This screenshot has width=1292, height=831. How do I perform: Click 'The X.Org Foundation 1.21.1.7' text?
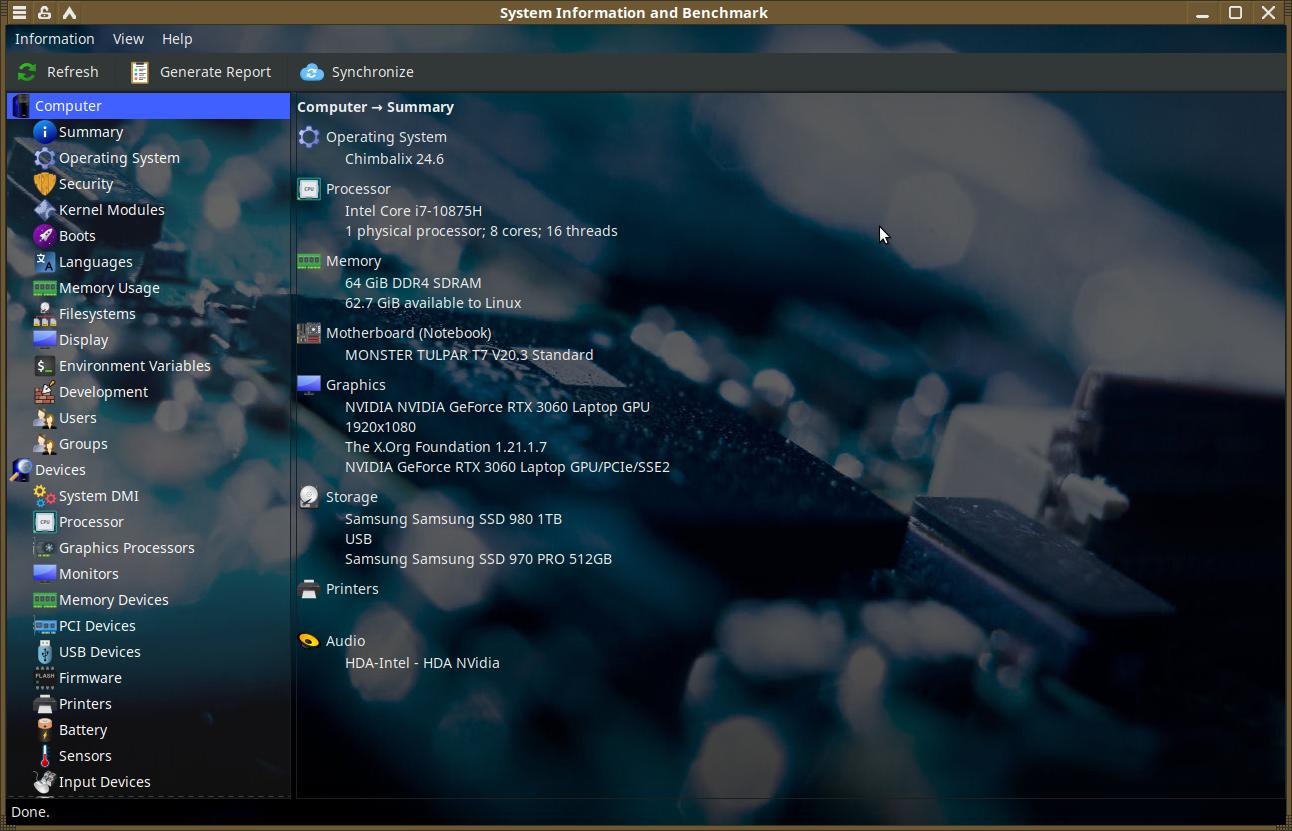coord(446,447)
